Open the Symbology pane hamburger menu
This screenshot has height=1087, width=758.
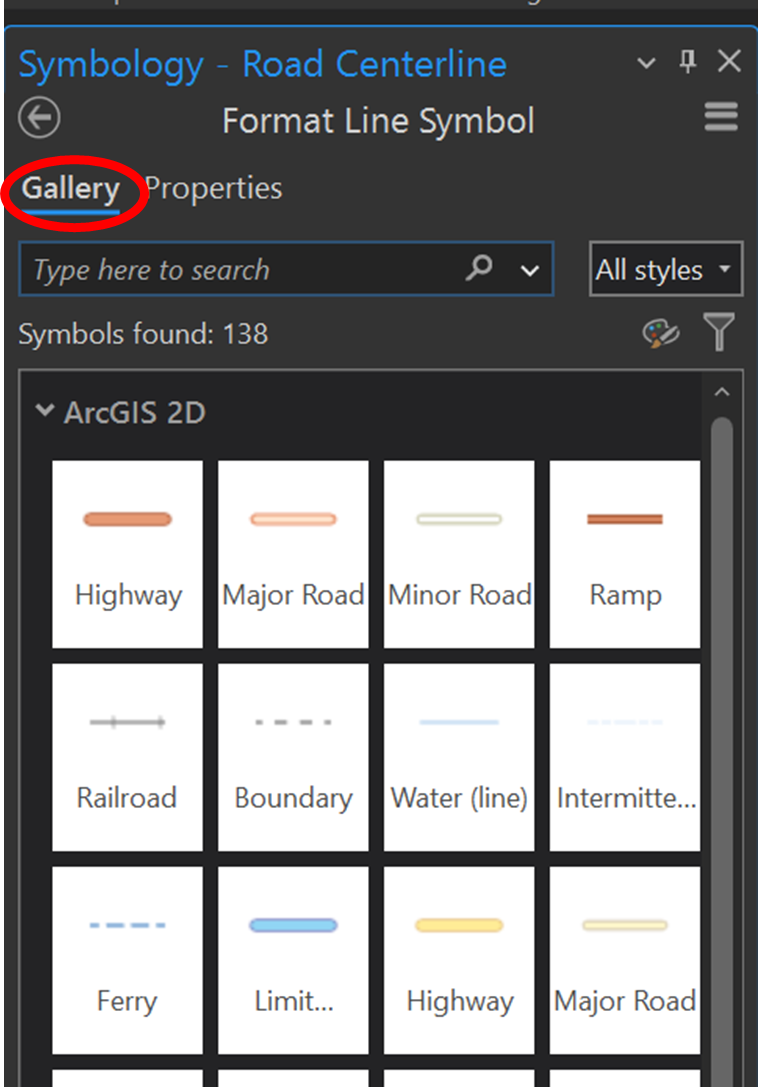[720, 117]
